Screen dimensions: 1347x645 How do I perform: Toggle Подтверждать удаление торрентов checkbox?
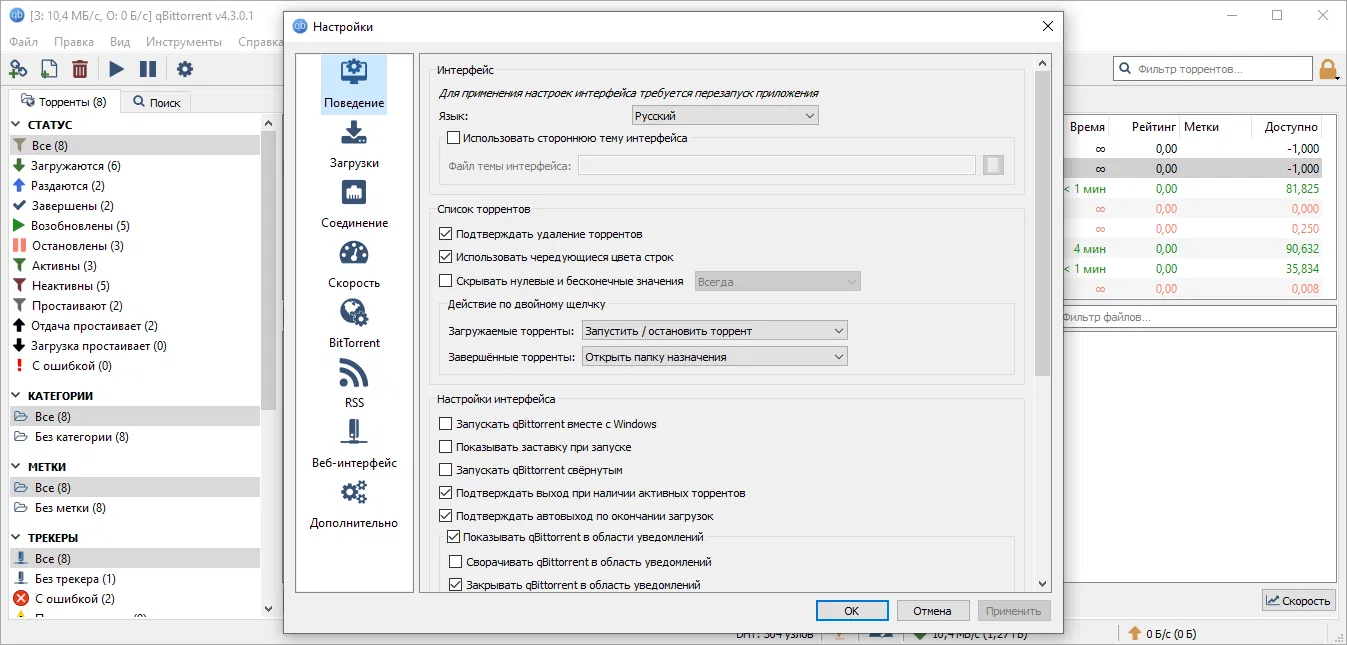tap(446, 234)
